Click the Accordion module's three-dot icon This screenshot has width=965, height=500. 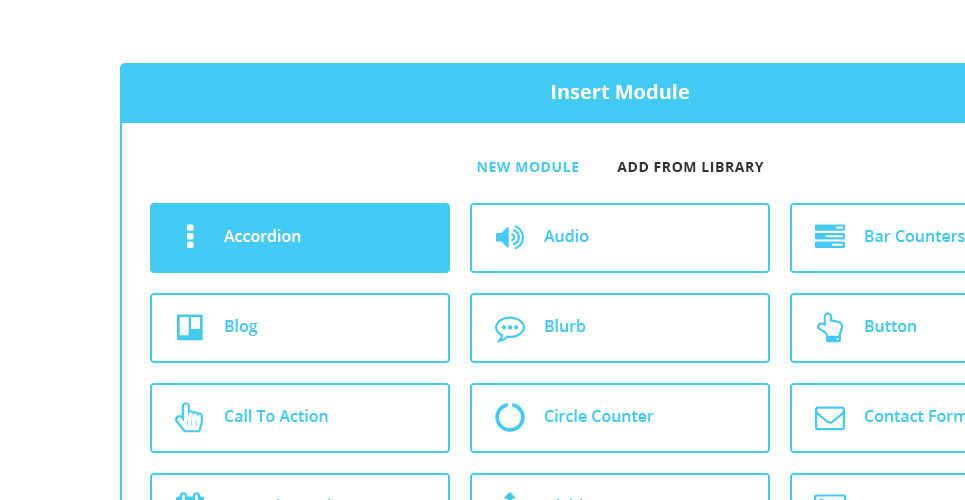coord(190,237)
